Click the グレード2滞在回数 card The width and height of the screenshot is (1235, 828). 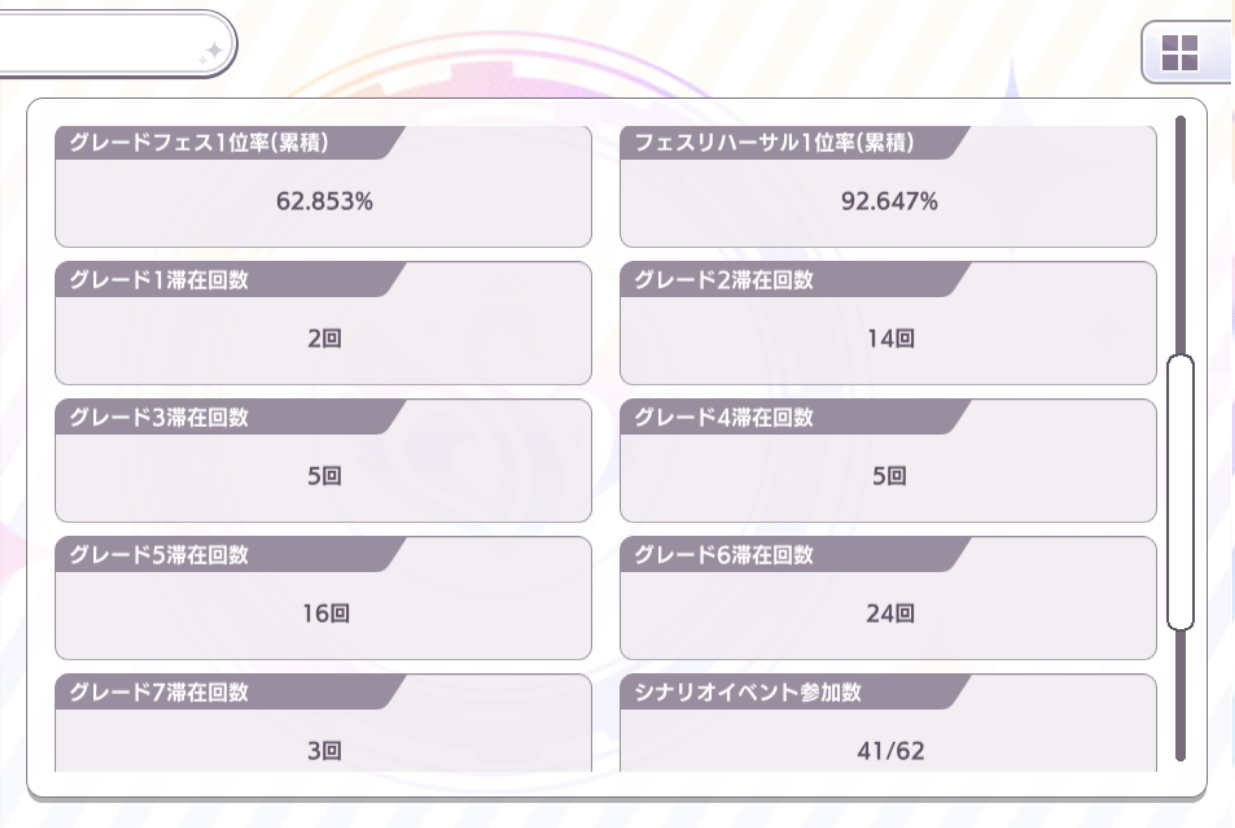[x=888, y=323]
